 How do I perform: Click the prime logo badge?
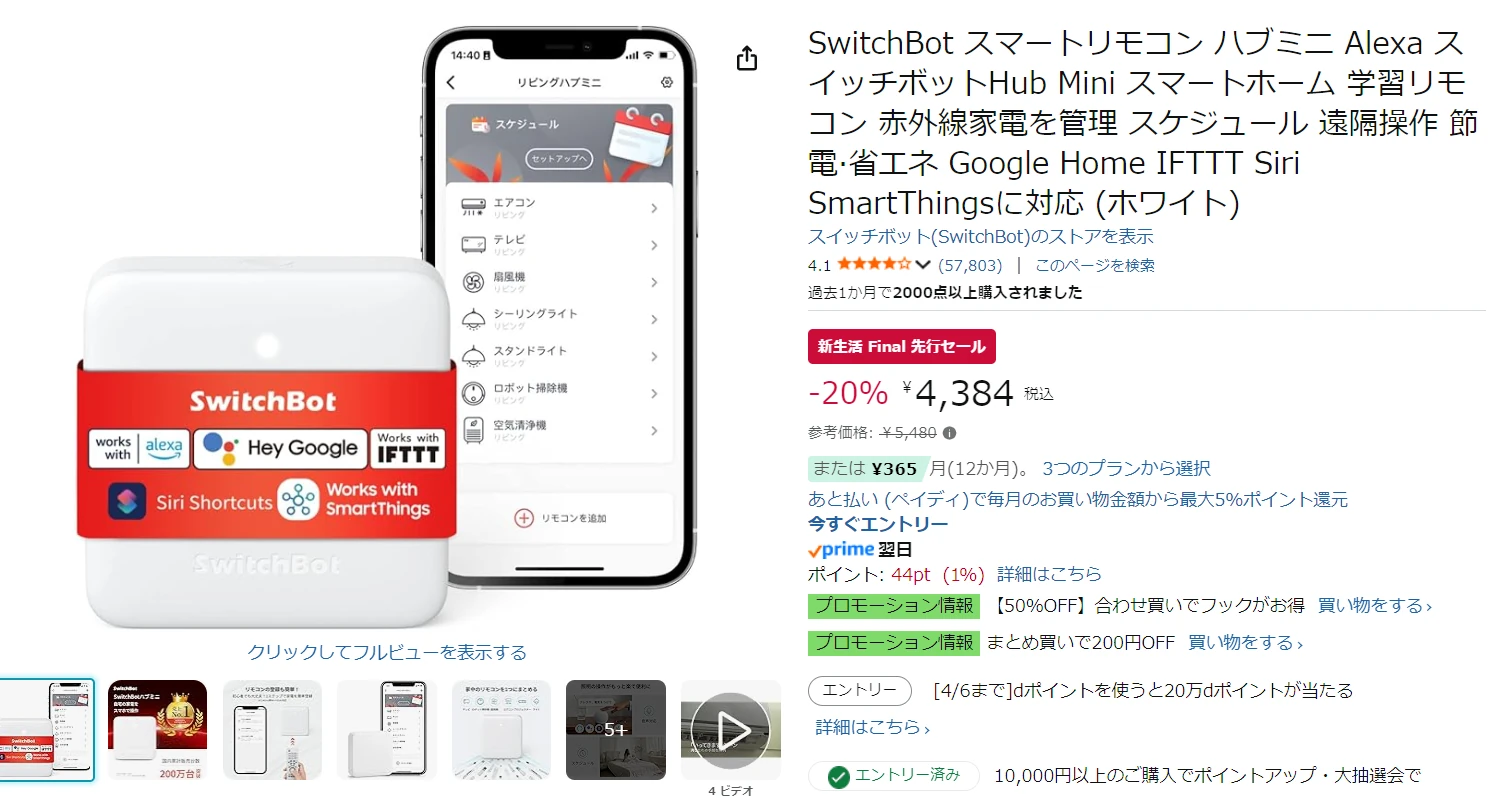[840, 549]
